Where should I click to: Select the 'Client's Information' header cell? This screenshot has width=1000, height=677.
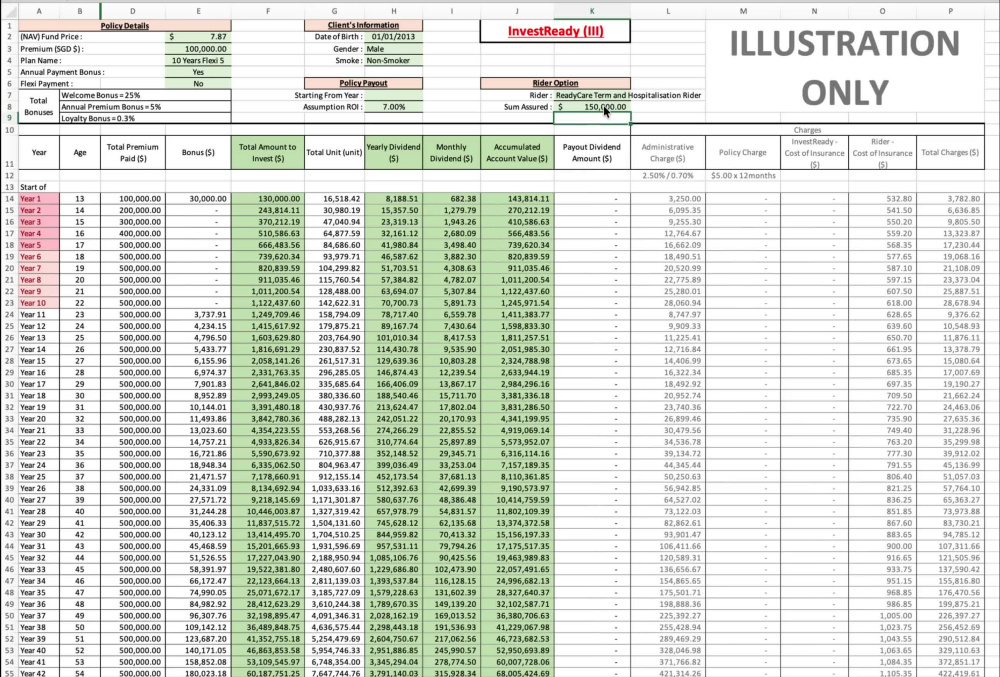coord(363,25)
